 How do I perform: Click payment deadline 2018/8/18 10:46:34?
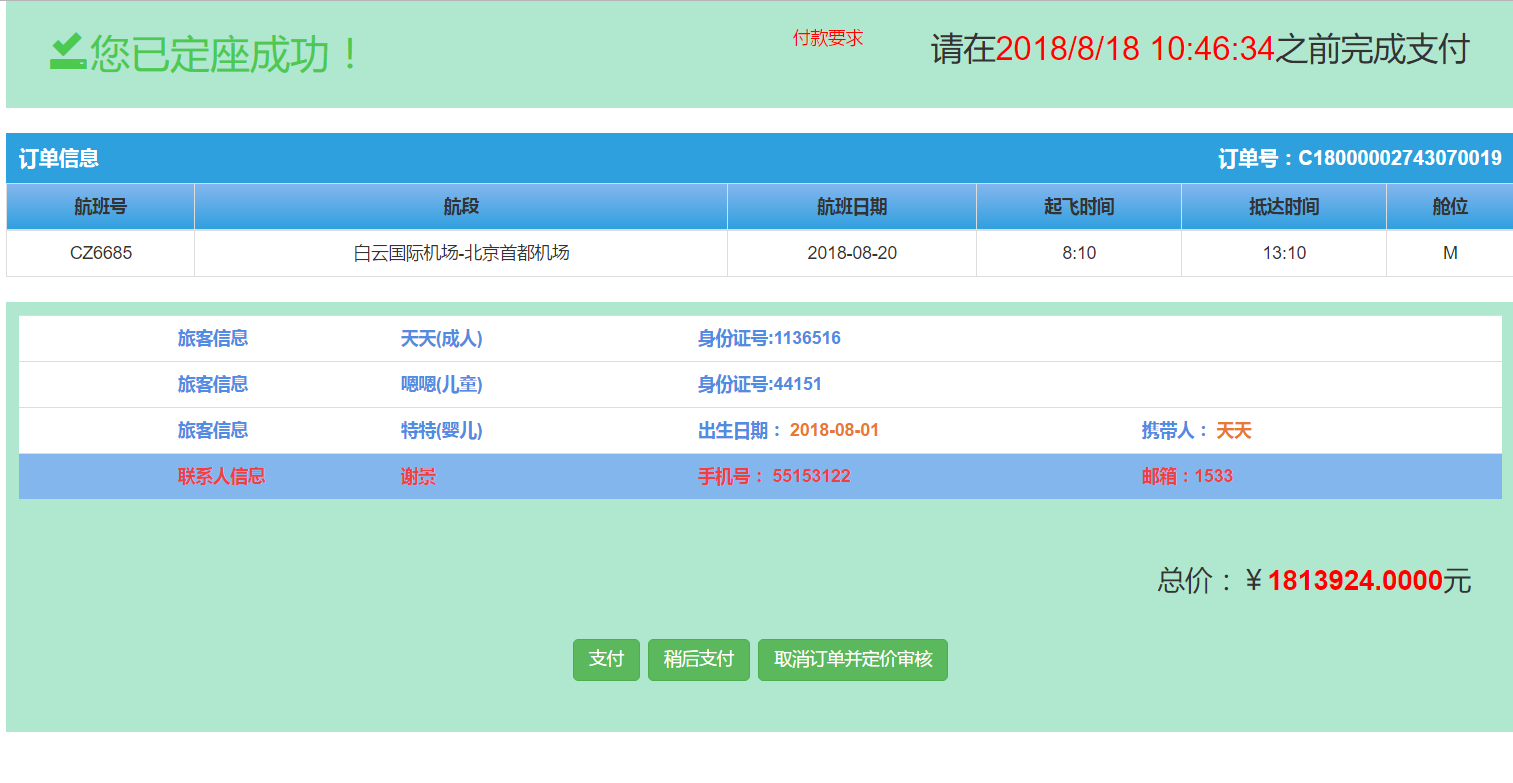(1135, 49)
